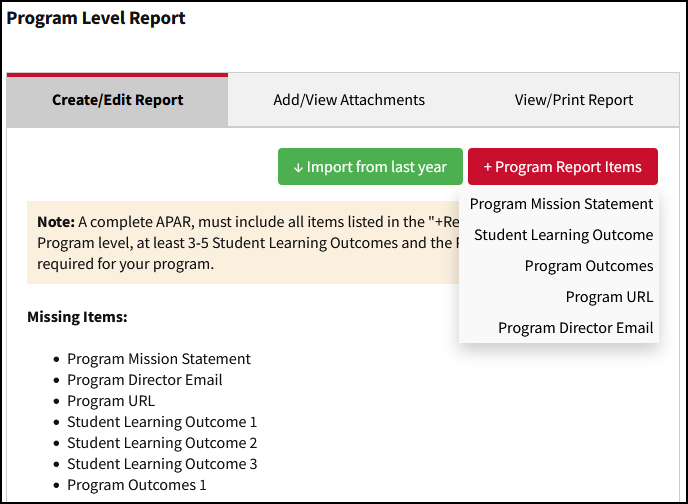Click Program Director Email in Missing Items
This screenshot has height=504, width=688.
click(x=144, y=380)
